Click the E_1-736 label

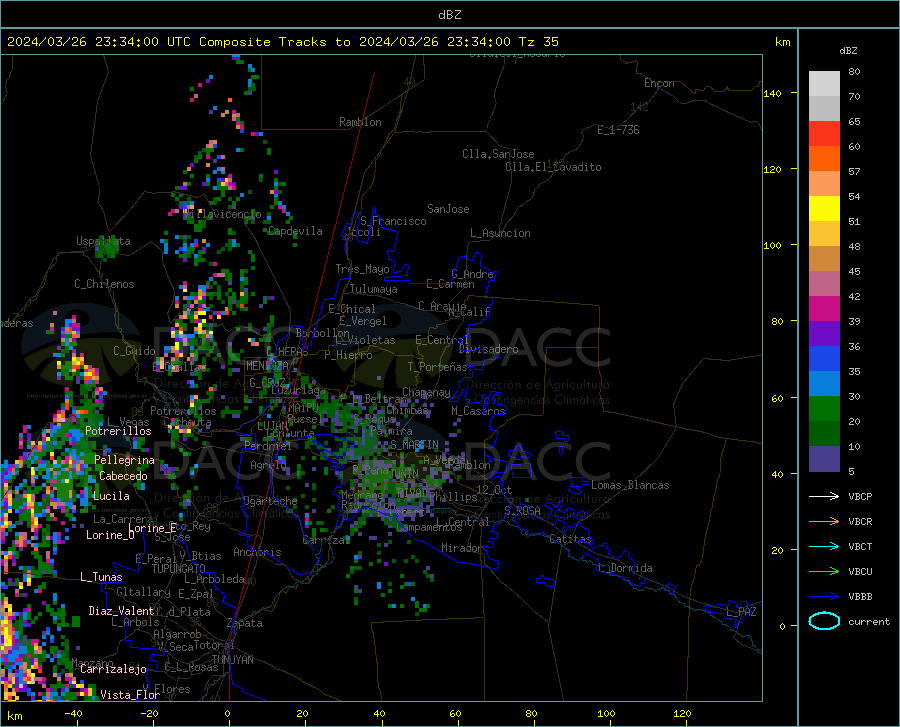(x=618, y=130)
